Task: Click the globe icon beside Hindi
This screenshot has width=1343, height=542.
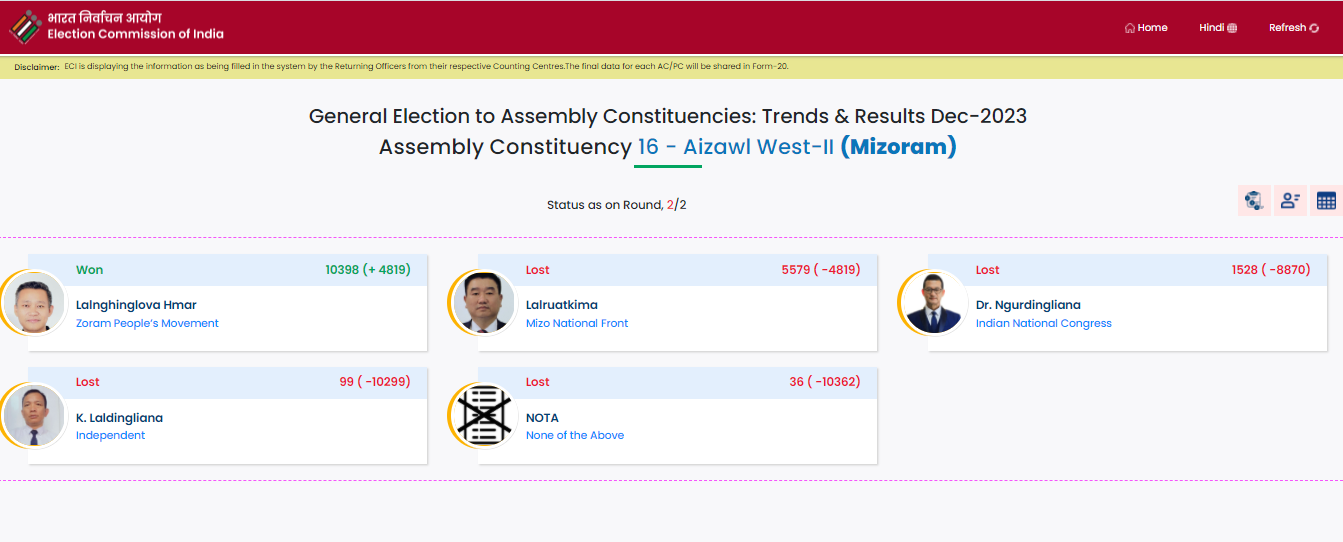Action: tap(1232, 28)
